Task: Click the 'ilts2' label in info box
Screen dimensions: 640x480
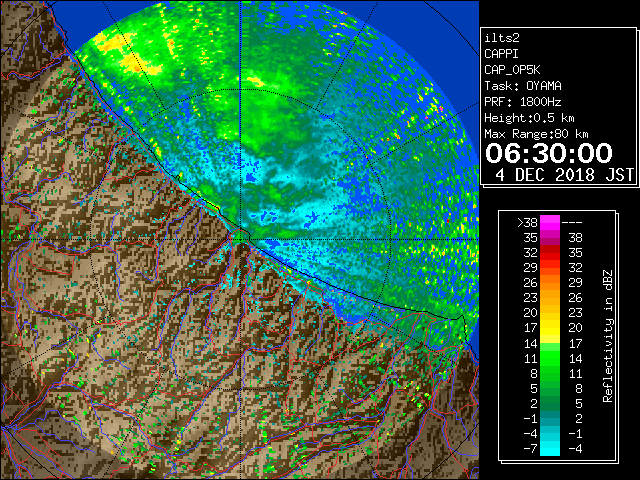Action: pyautogui.click(x=502, y=38)
